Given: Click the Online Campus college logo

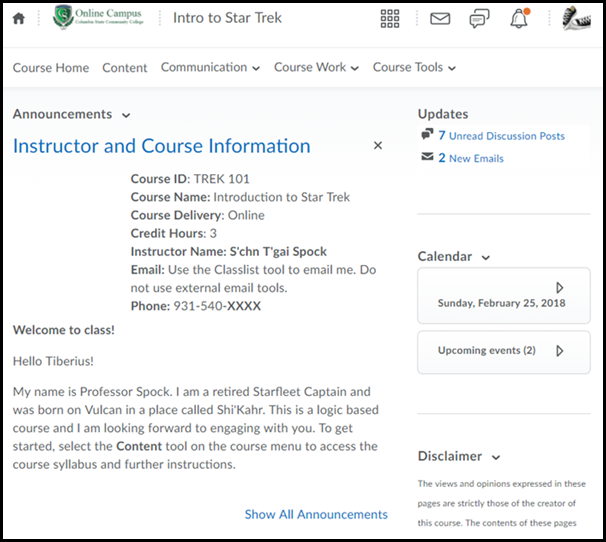Looking at the screenshot, I should coord(98,17).
